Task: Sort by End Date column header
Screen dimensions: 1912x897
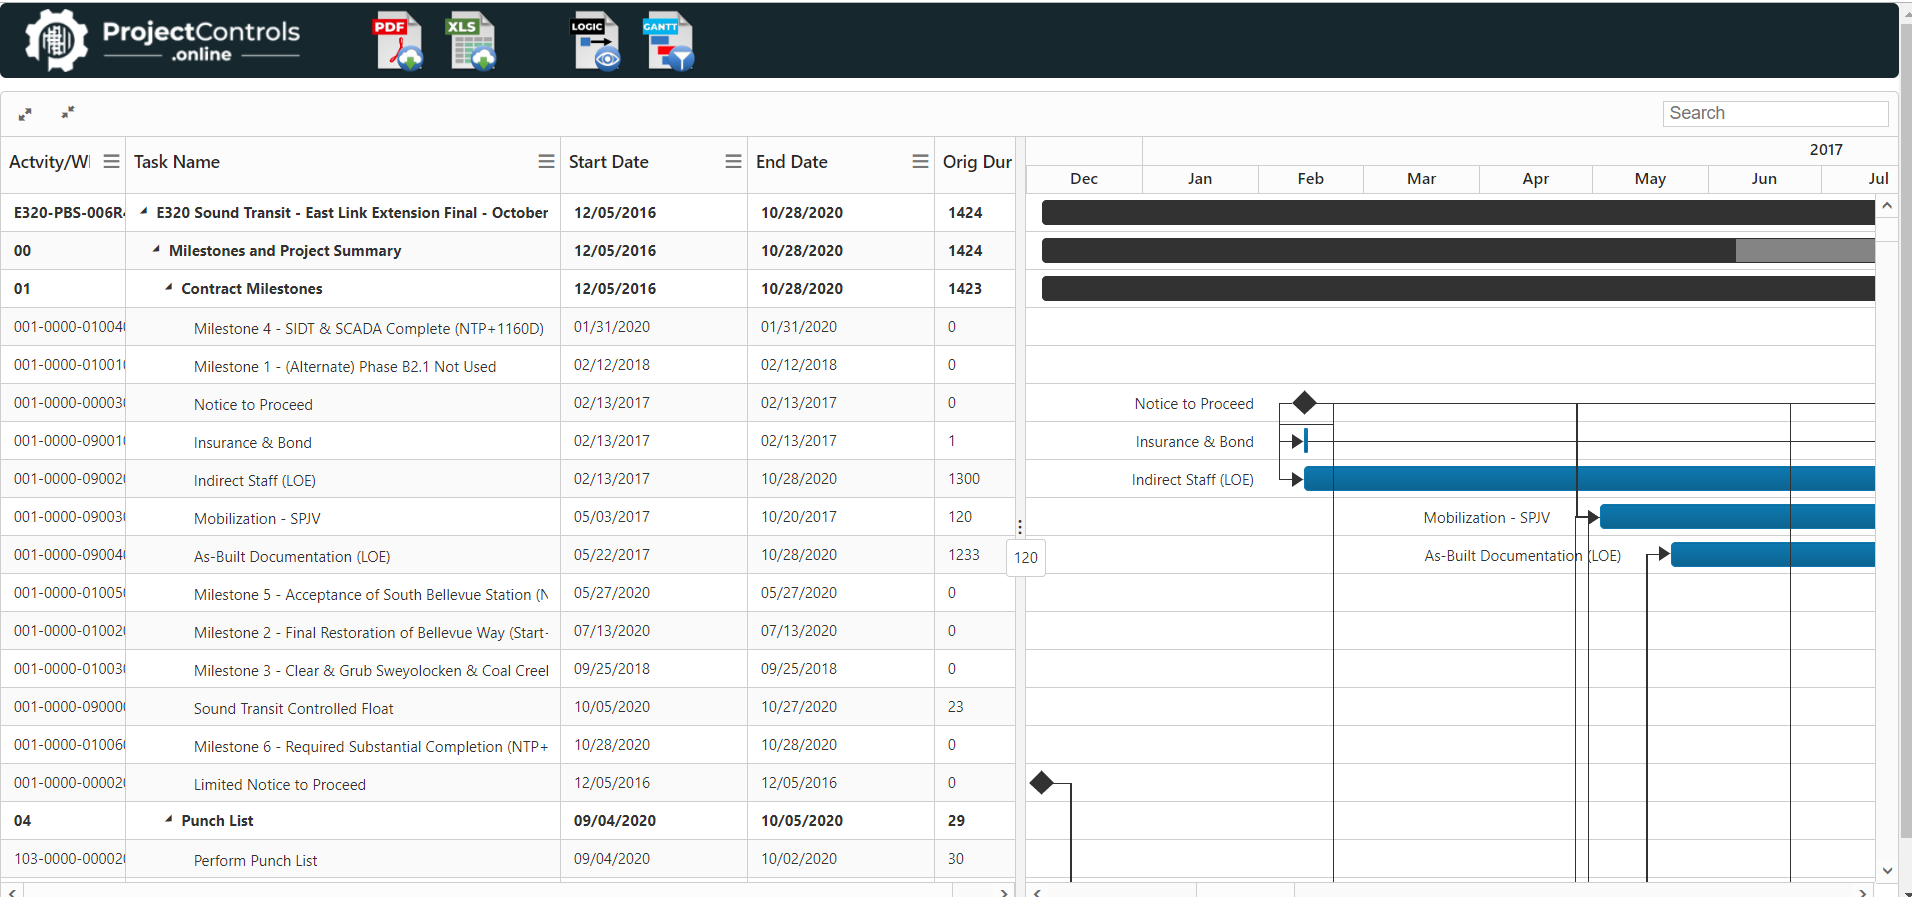Action: (x=792, y=162)
